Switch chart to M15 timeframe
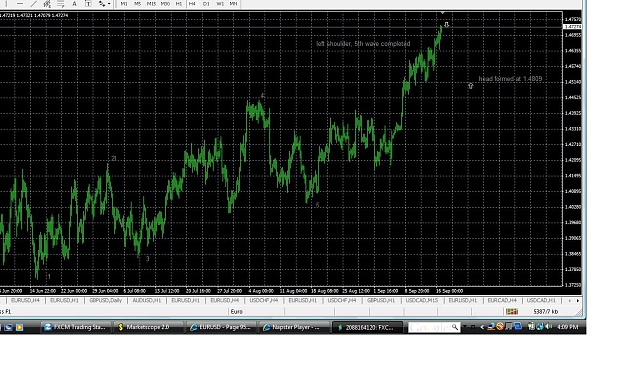The image size is (625, 375). pyautogui.click(x=151, y=4)
